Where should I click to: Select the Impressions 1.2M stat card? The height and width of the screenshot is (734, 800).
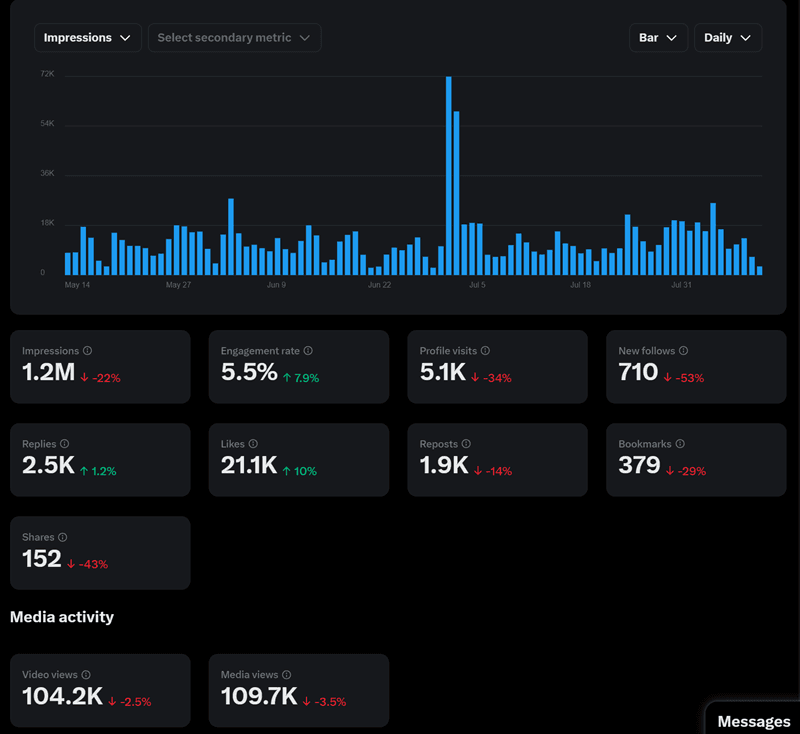tap(100, 367)
